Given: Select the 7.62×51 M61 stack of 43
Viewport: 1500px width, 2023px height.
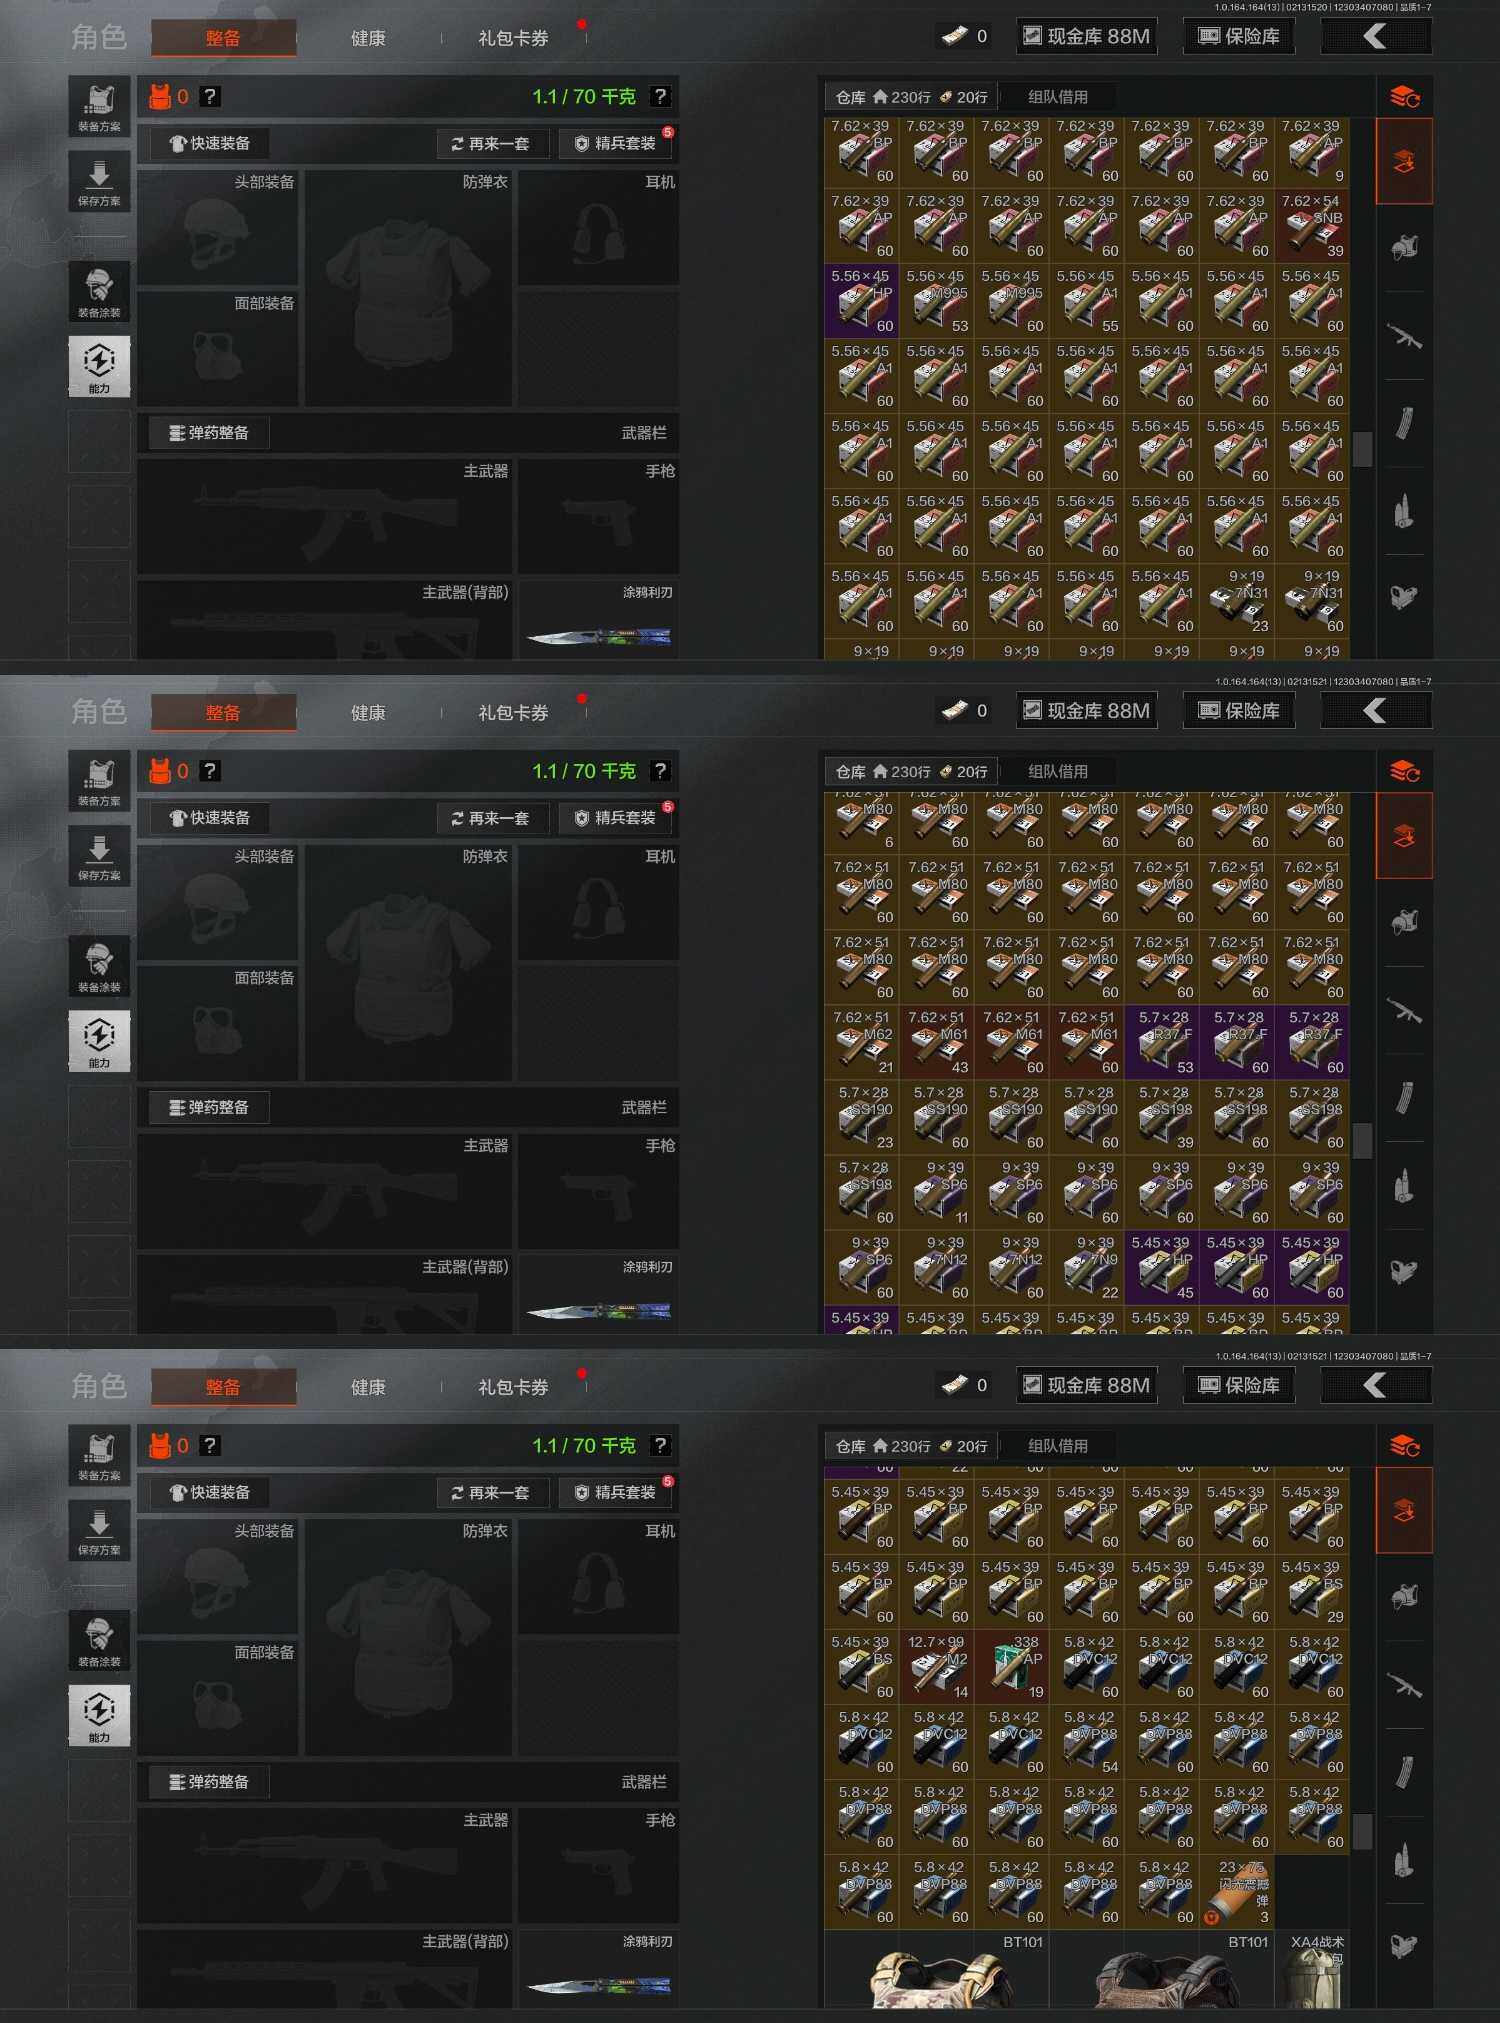Looking at the screenshot, I should 937,1043.
